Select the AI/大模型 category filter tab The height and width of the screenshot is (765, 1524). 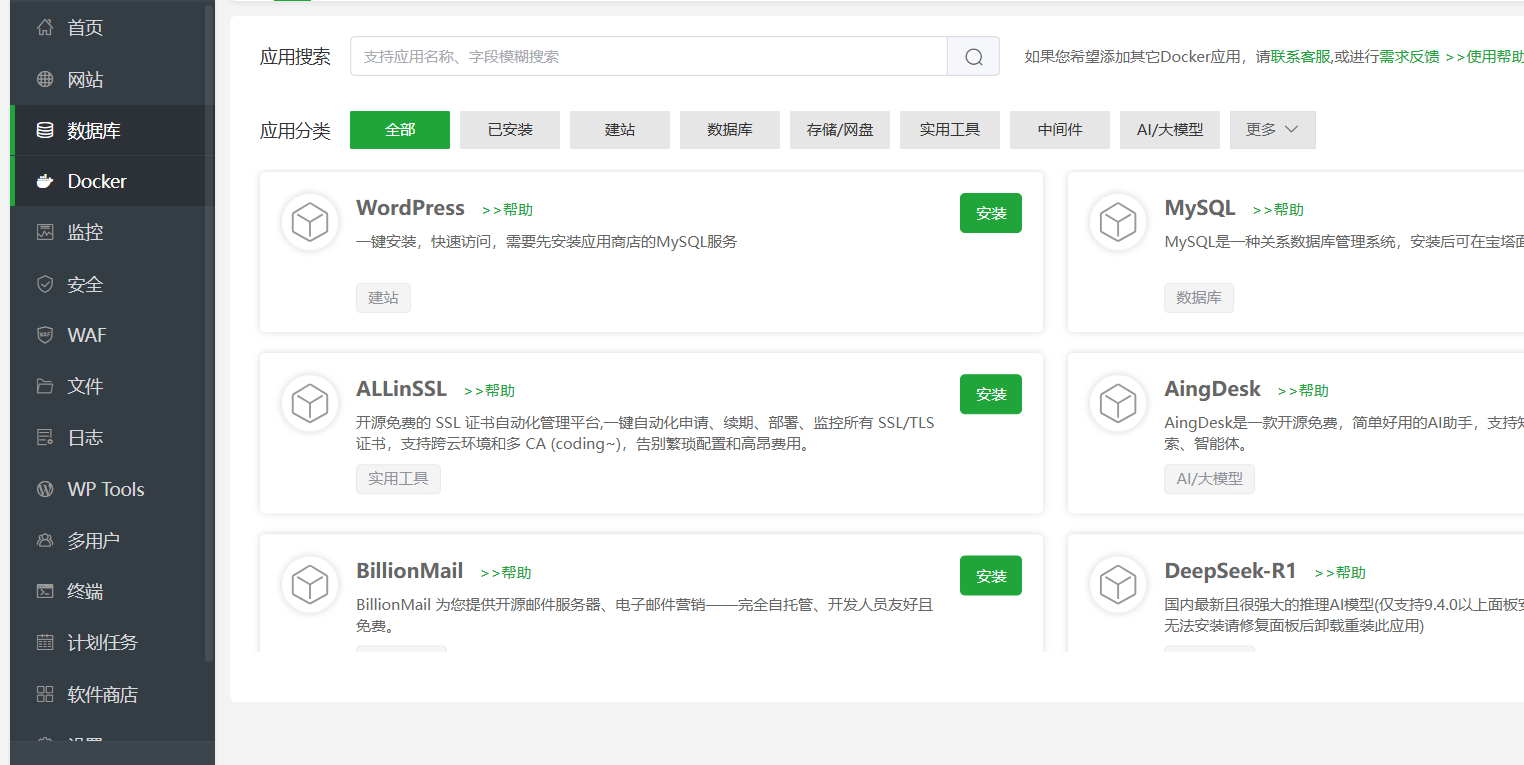1170,130
